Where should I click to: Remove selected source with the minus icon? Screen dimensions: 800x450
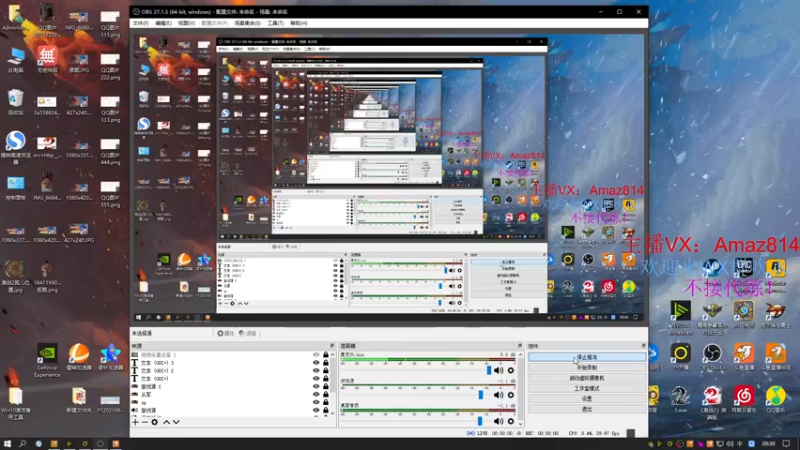pos(144,422)
